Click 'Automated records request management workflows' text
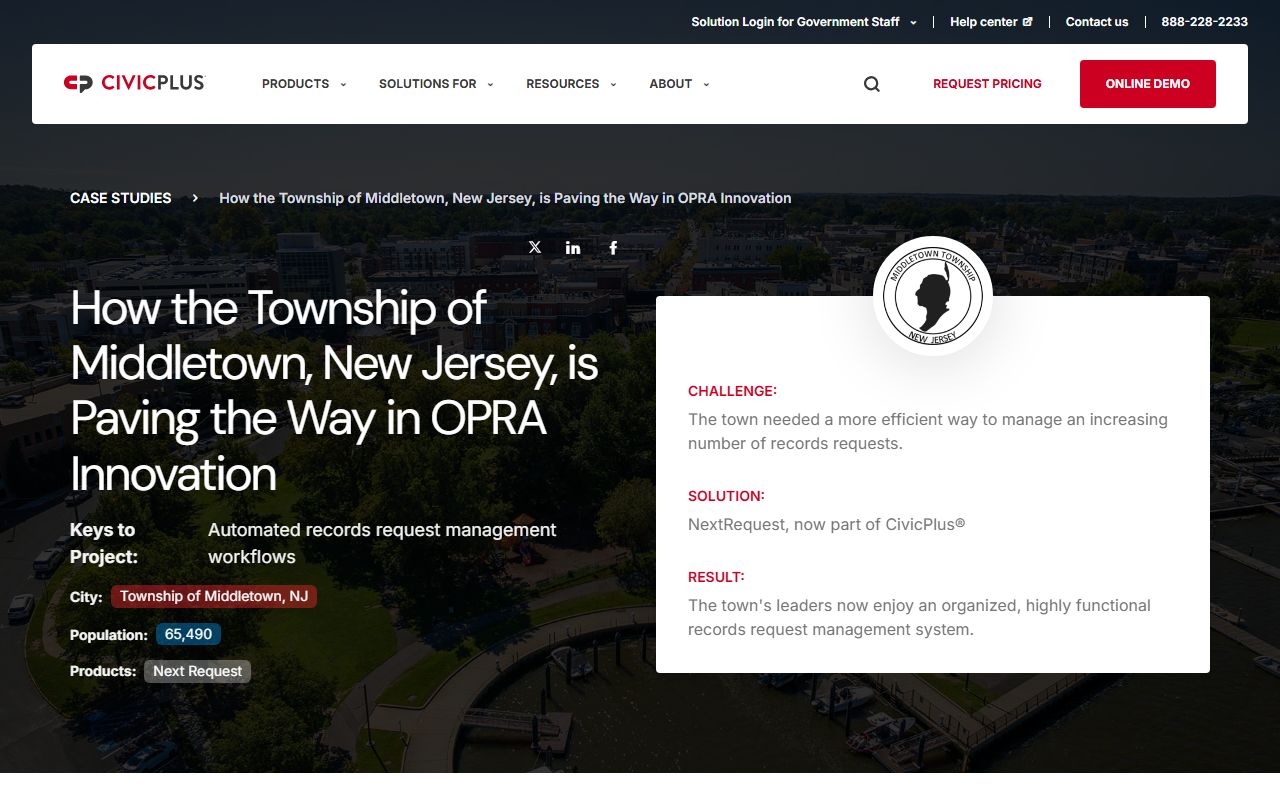1280x800 pixels. [382, 543]
